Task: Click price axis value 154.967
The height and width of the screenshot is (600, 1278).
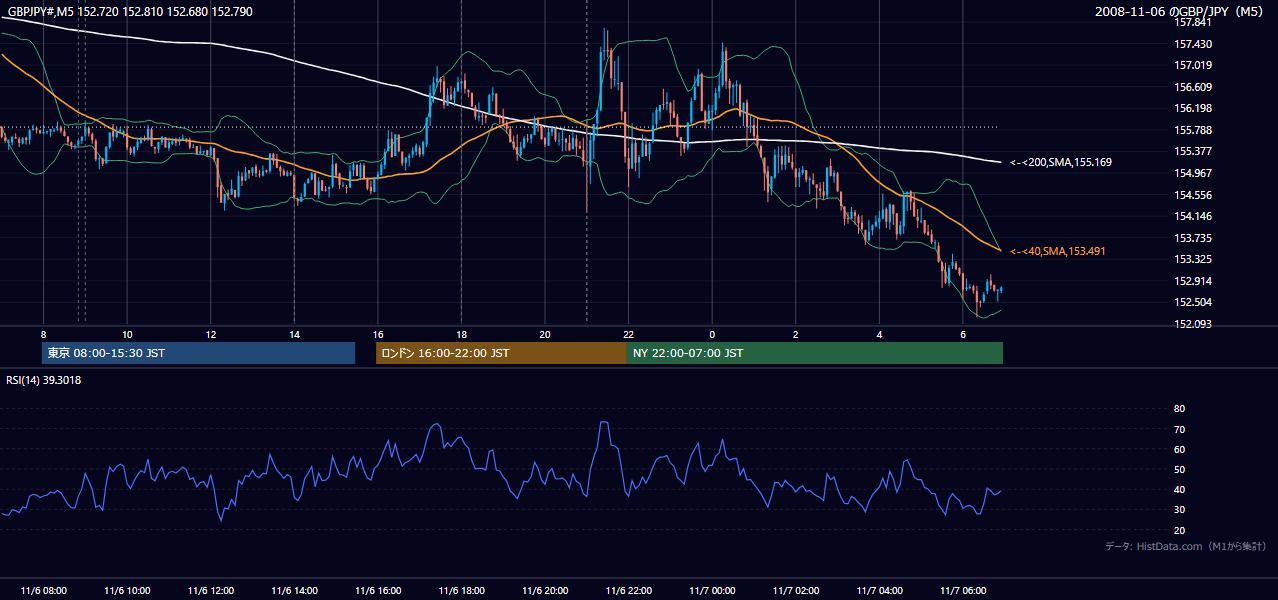Action: point(1193,173)
